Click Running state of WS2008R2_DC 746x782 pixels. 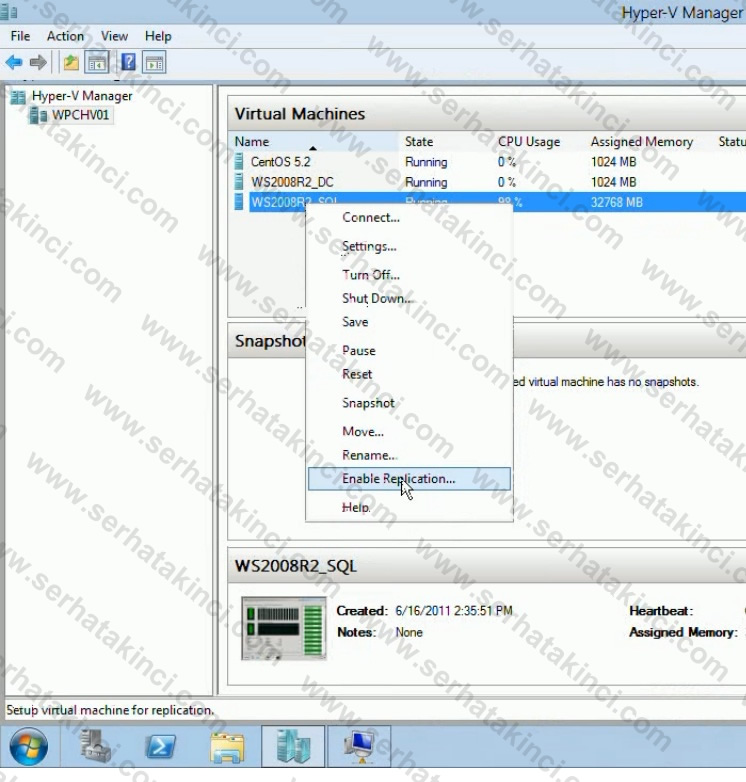tap(426, 183)
